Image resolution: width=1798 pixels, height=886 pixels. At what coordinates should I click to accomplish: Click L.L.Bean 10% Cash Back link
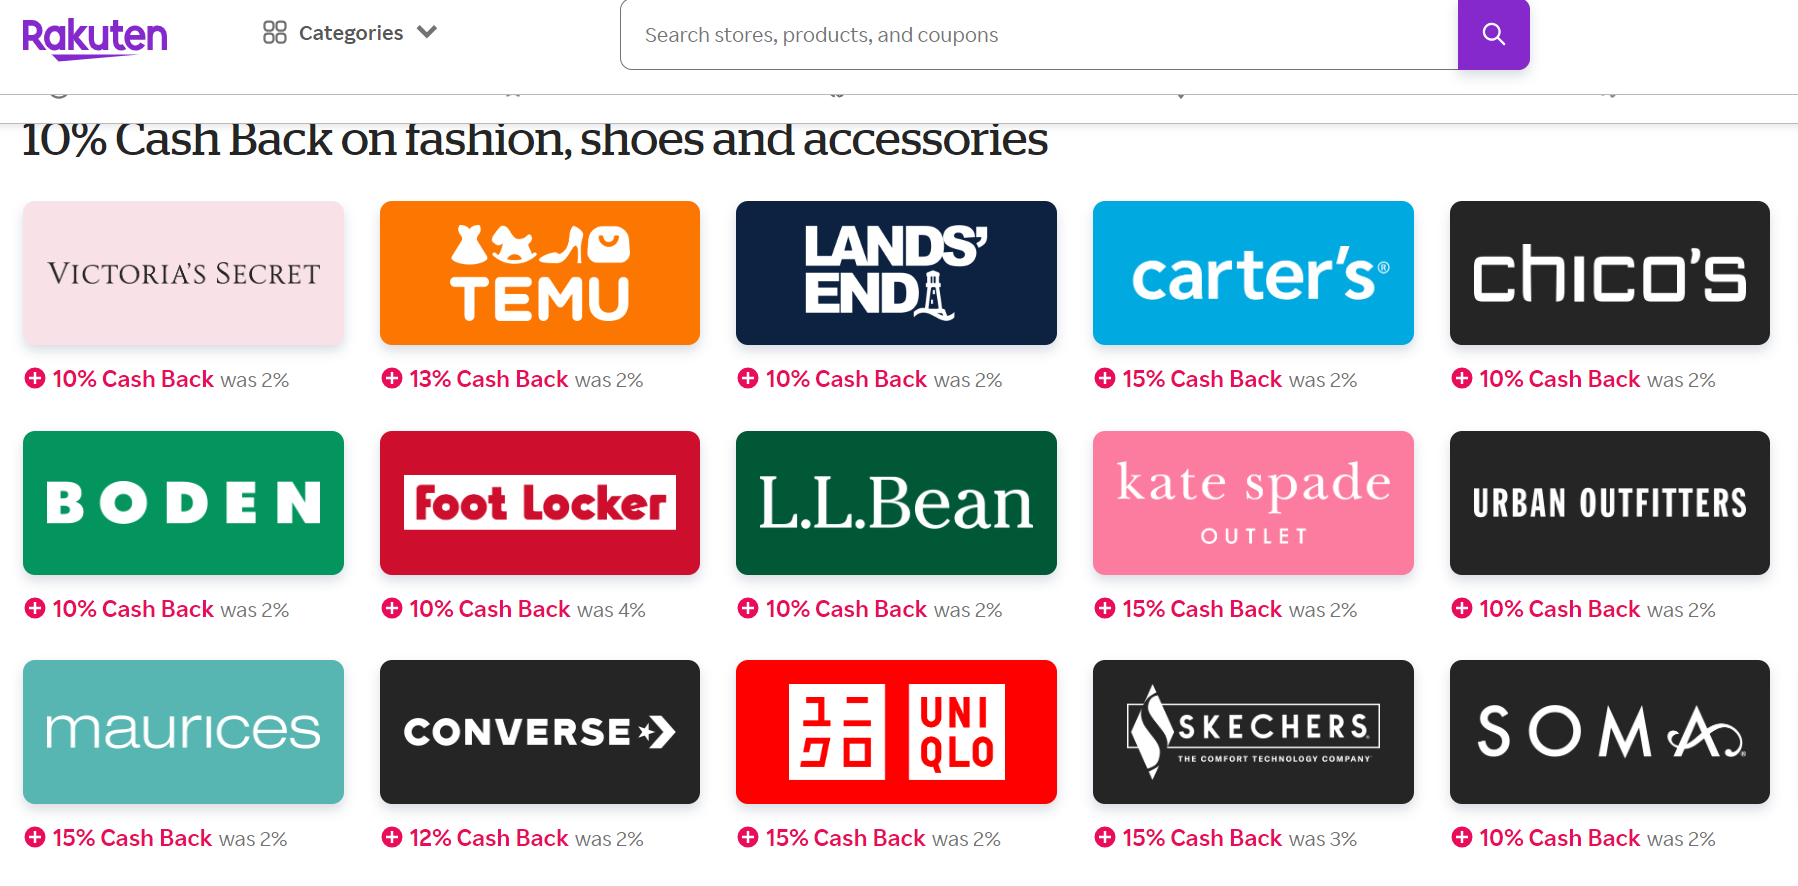coord(846,609)
